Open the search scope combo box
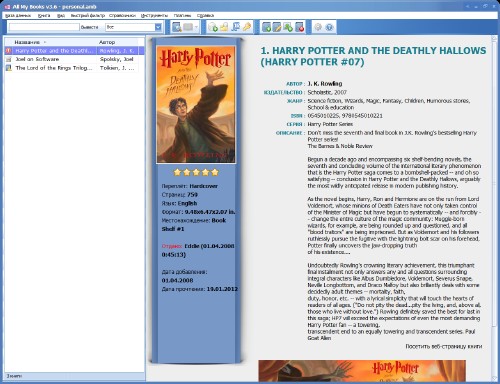500x384 pixels. coord(134,27)
